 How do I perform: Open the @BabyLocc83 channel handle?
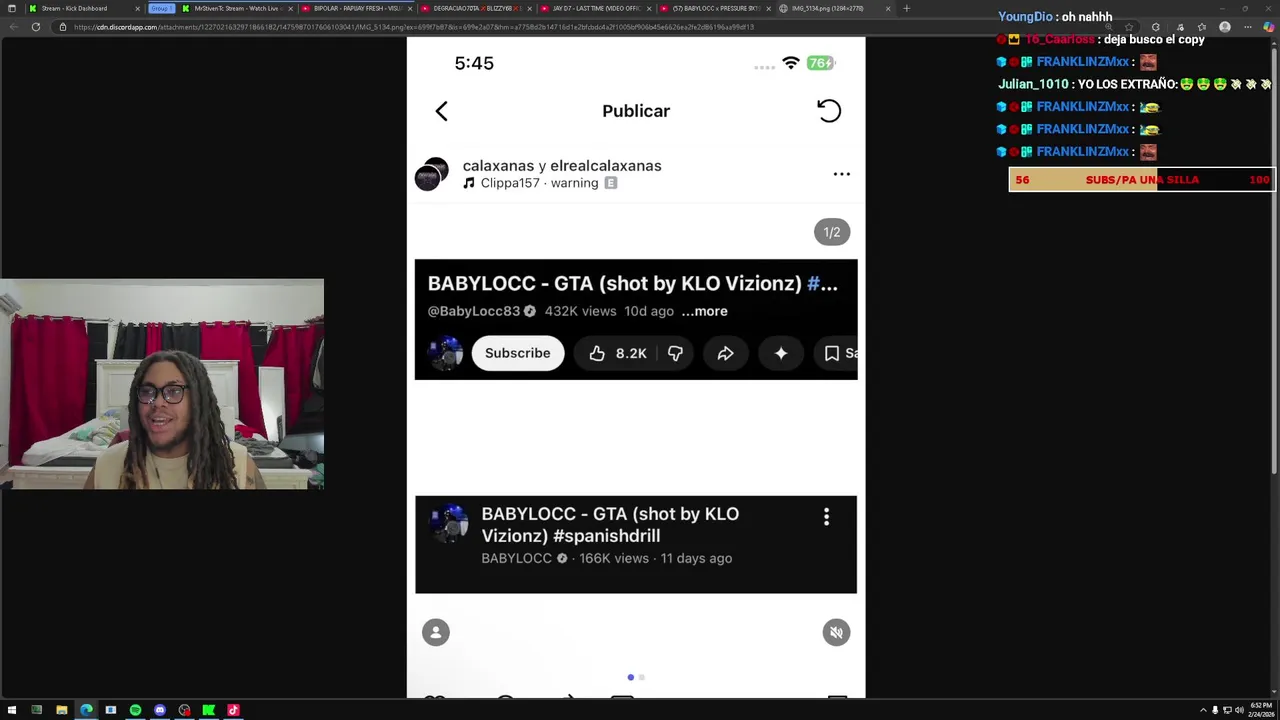pyautogui.click(x=474, y=311)
